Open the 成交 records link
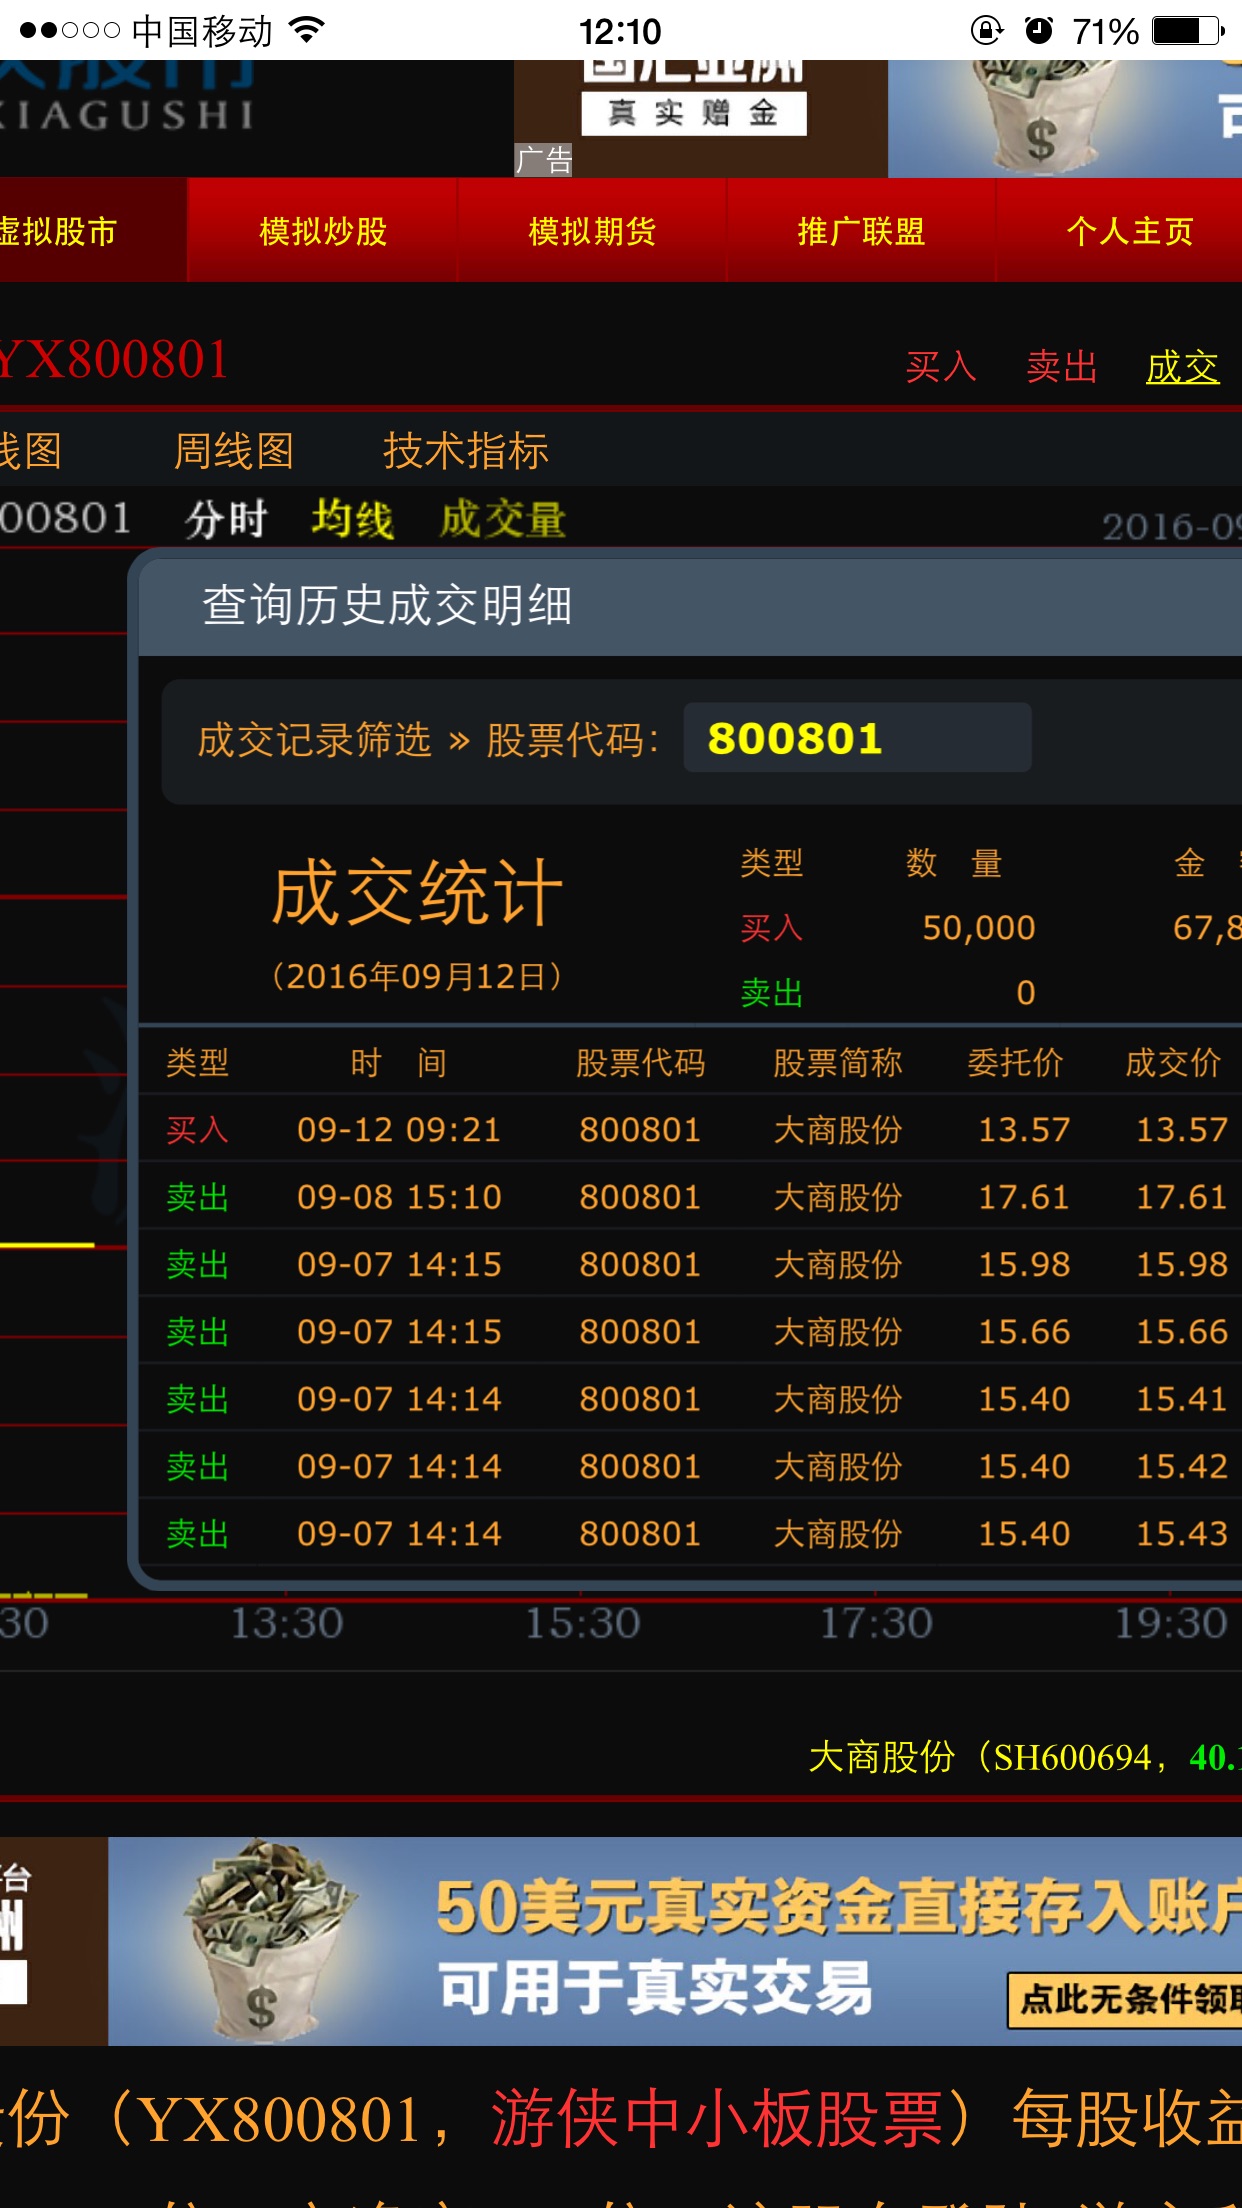The height and width of the screenshot is (2208, 1242). pos(1182,367)
